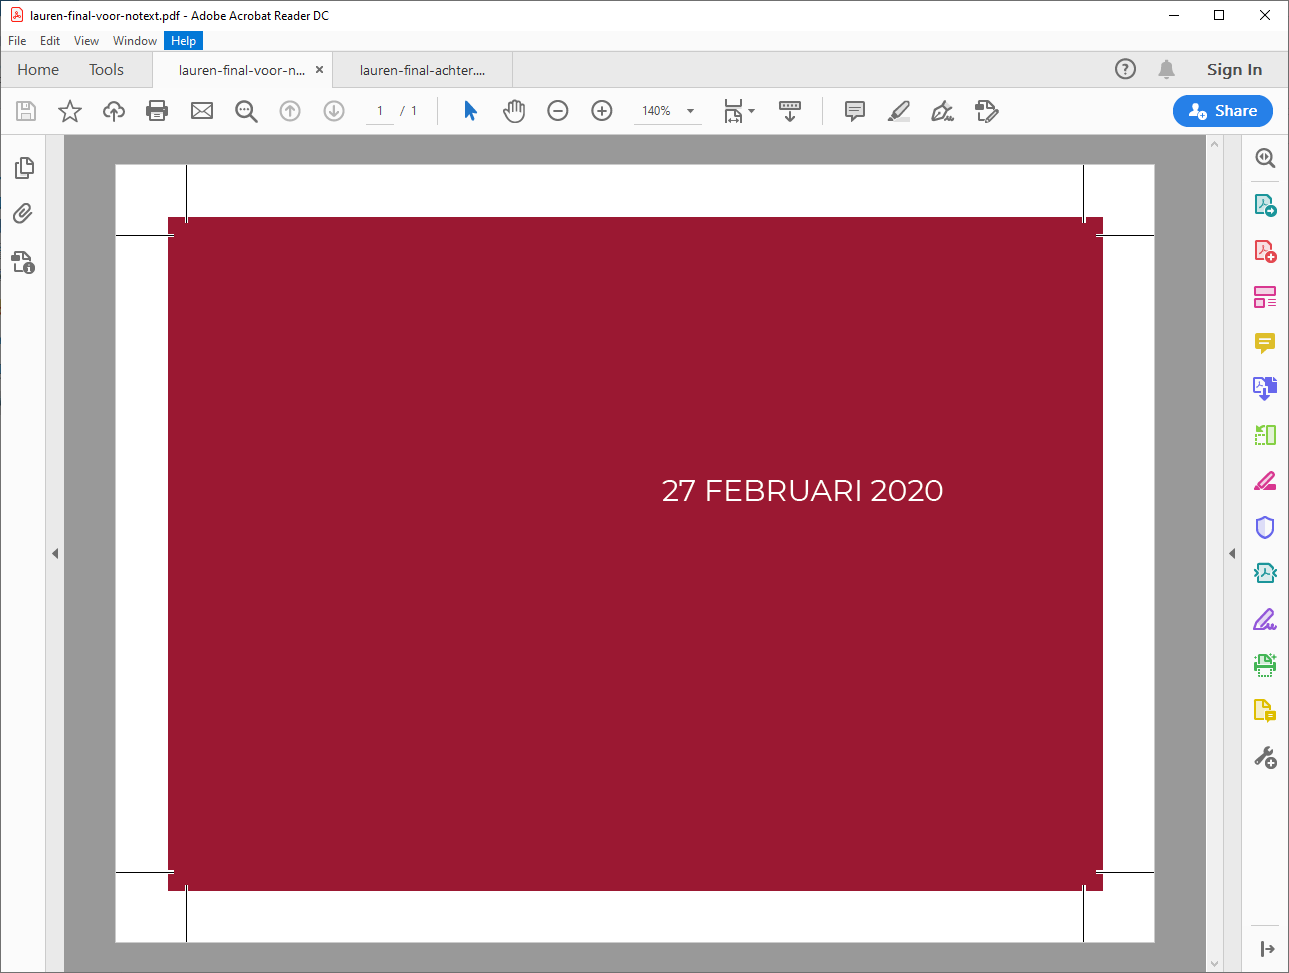Activate the text Selection tool
Viewport: 1289px width, 973px height.
469,111
